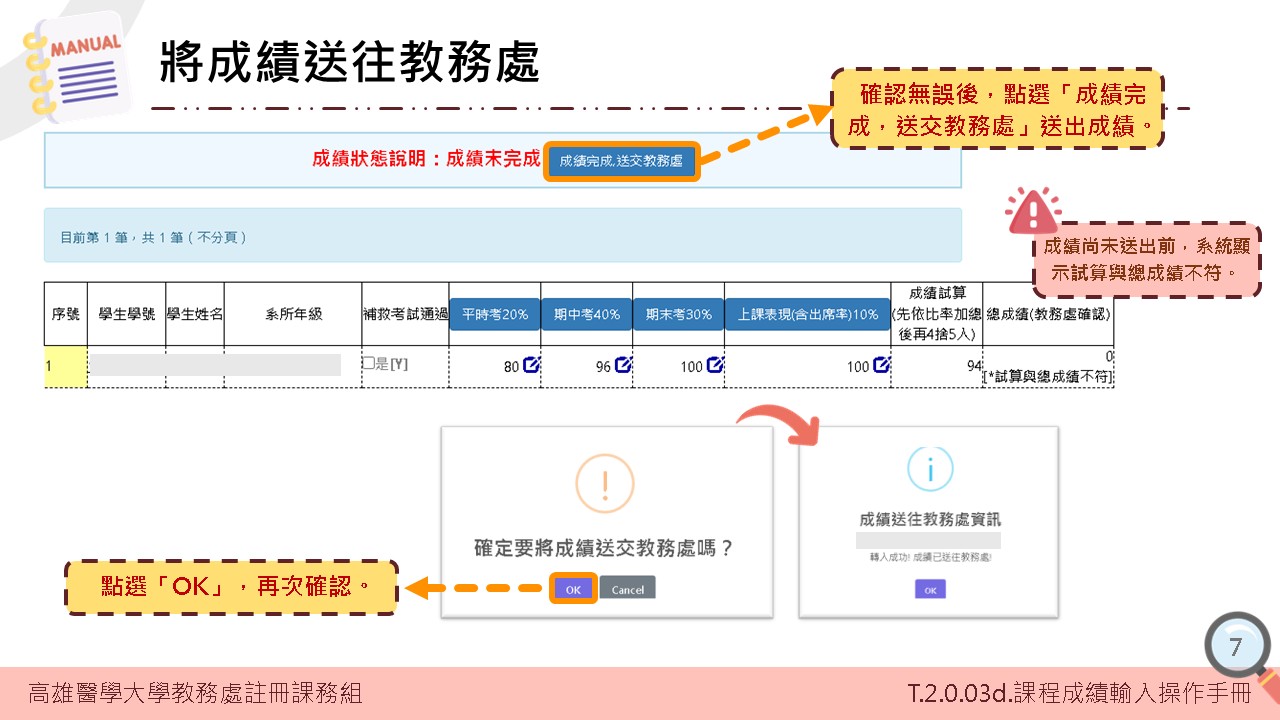The image size is (1280, 720).
Task: Click Cancel in the confirmation dialog
Action: point(628,589)
